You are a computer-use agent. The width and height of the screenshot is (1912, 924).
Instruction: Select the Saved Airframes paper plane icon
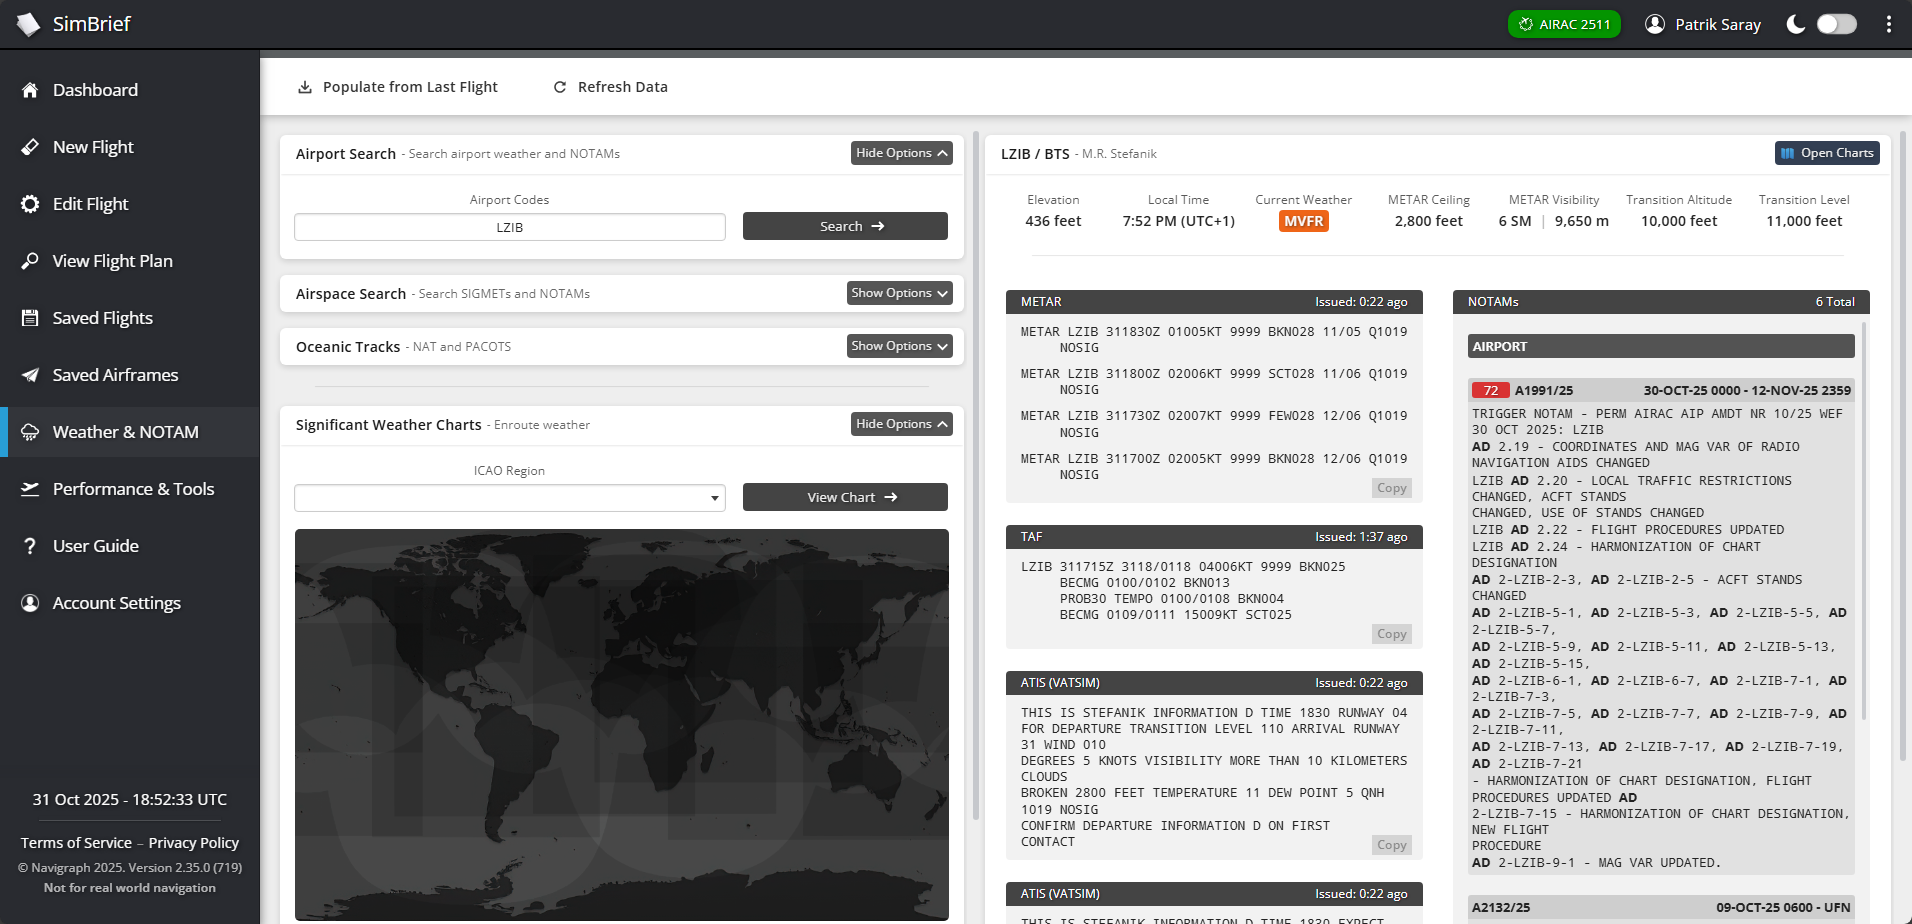click(31, 375)
